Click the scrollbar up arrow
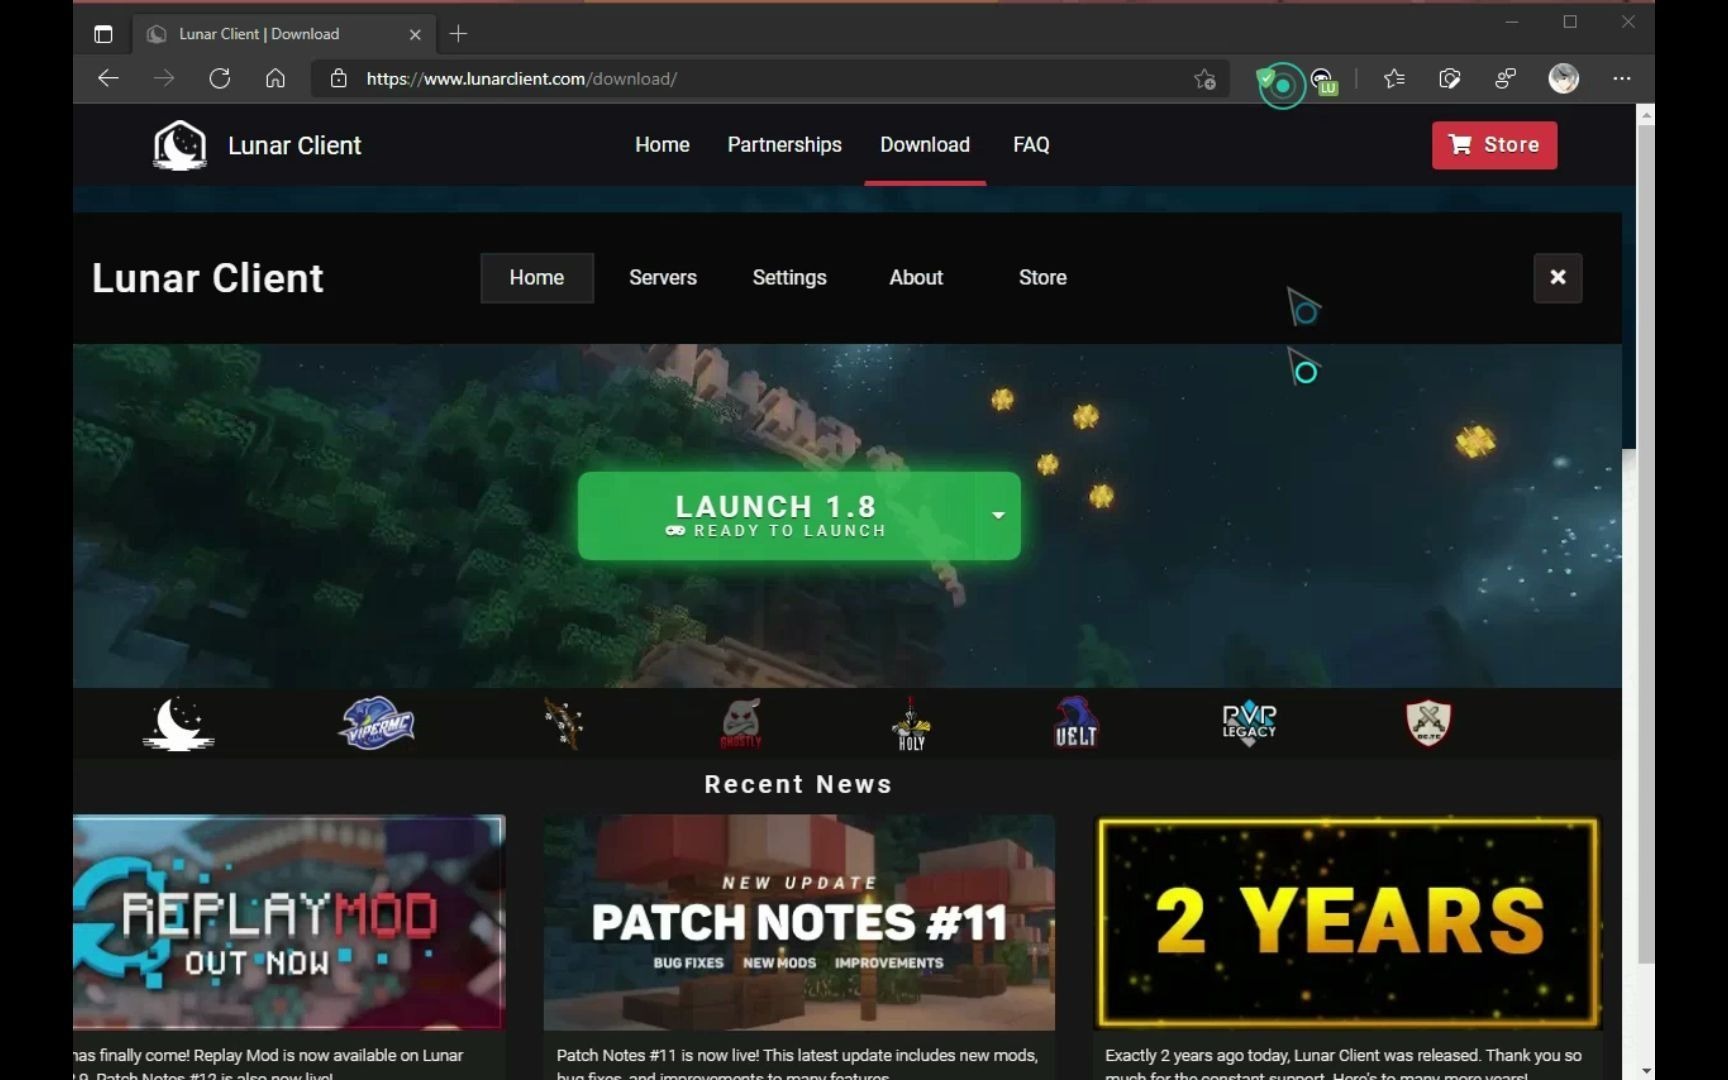This screenshot has height=1080, width=1728. pyautogui.click(x=1645, y=115)
